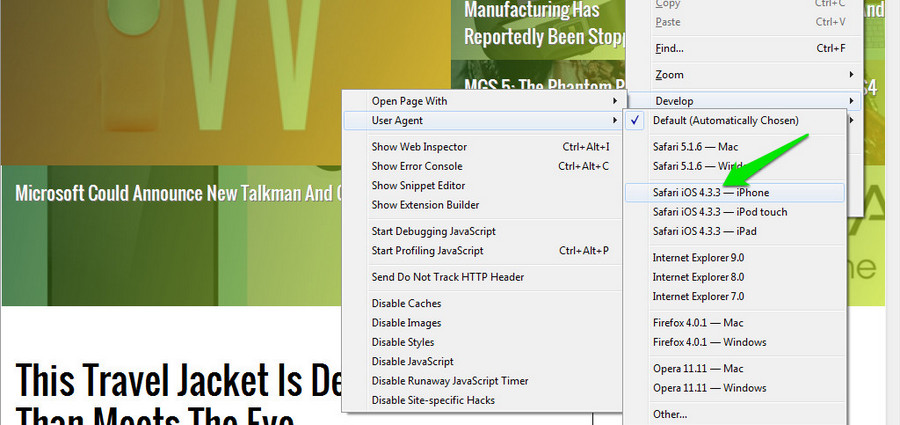Open the MGS 5: The Phantom article link
The height and width of the screenshot is (425, 900).
tap(544, 86)
